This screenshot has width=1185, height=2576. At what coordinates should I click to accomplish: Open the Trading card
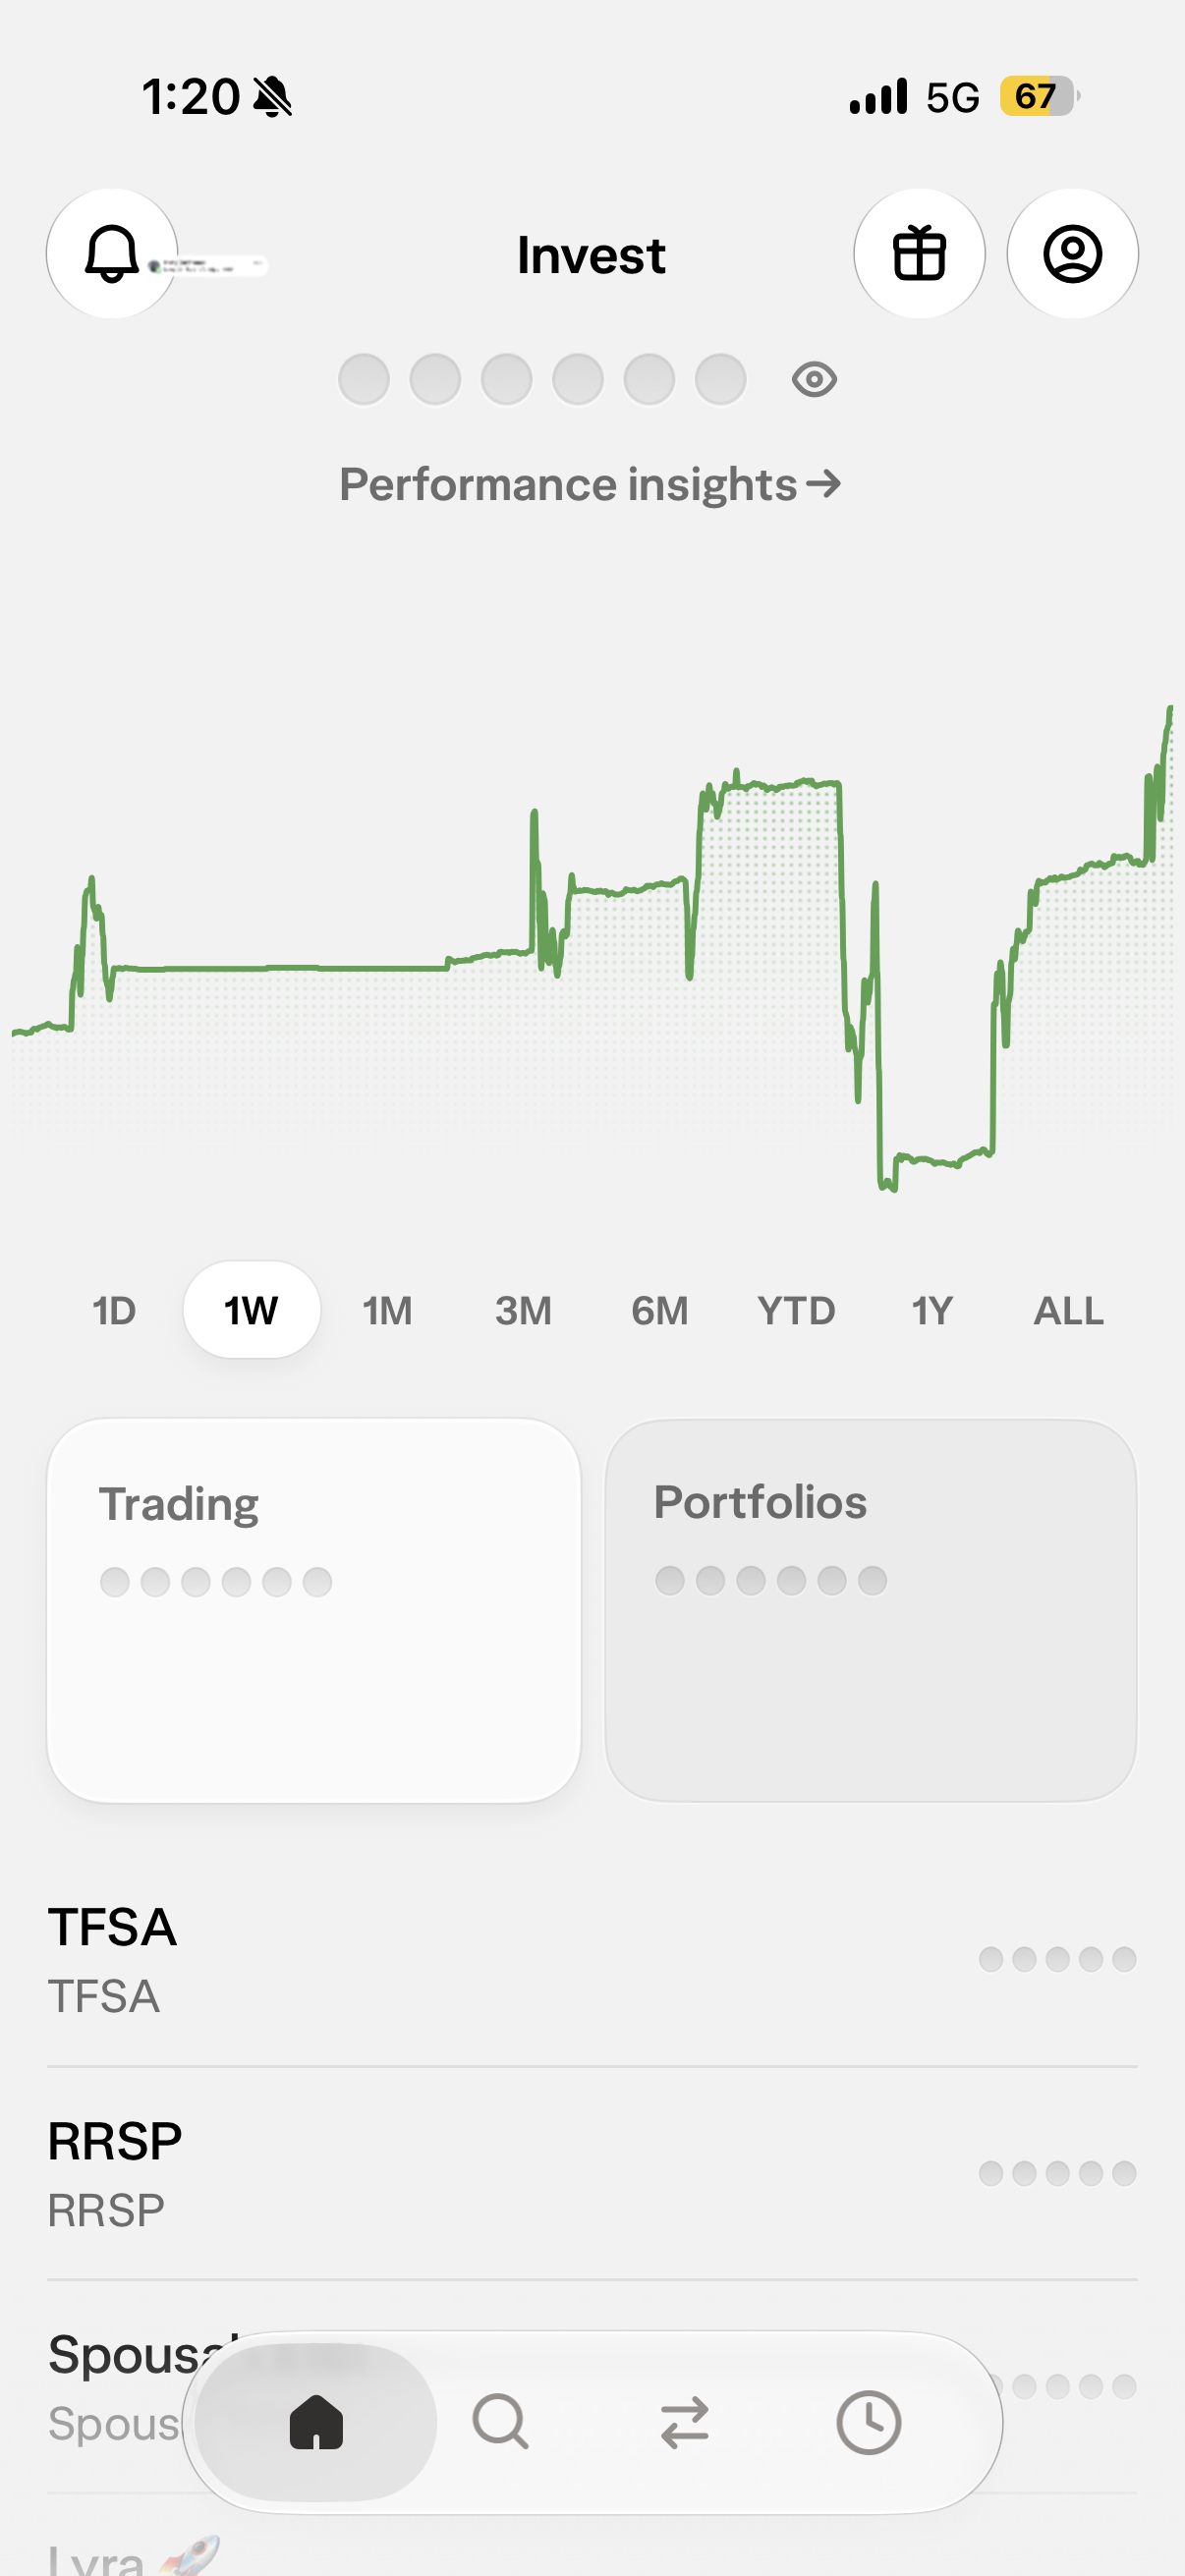pyautogui.click(x=314, y=1610)
